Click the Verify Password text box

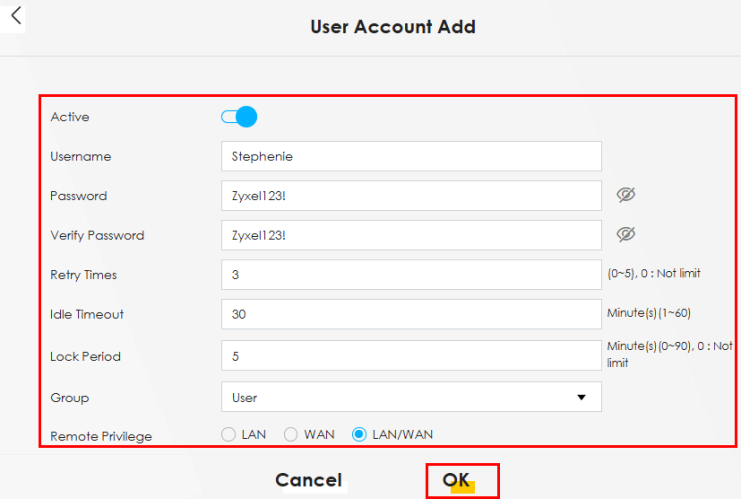tap(410, 235)
